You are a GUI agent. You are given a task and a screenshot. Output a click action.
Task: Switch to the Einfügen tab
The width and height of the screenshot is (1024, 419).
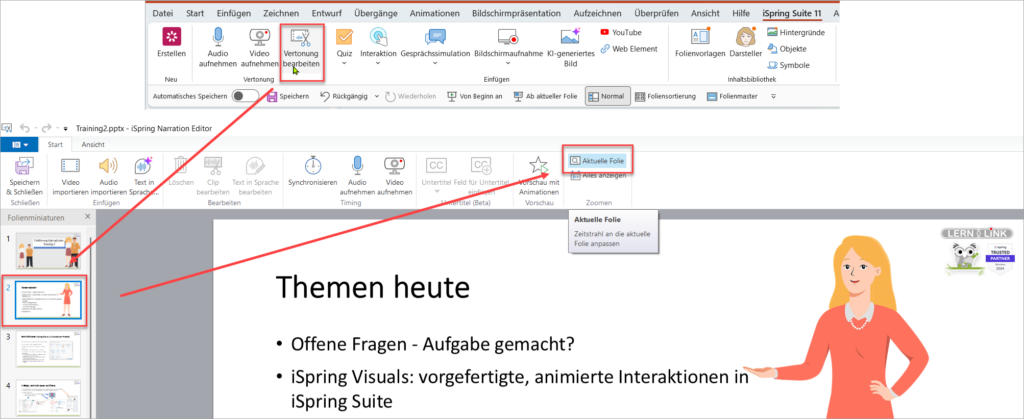(234, 13)
